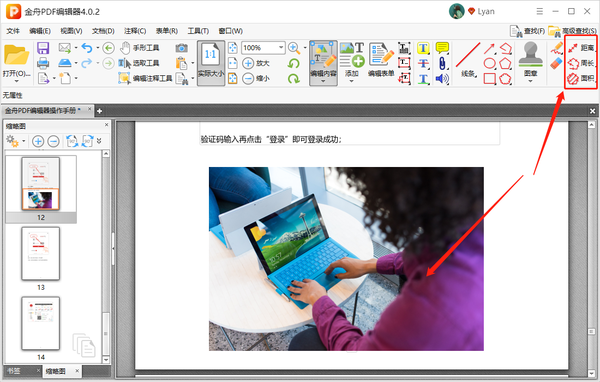Image resolution: width=600 pixels, height=382 pixels.
Task: Click the print icon
Action: tap(43, 63)
